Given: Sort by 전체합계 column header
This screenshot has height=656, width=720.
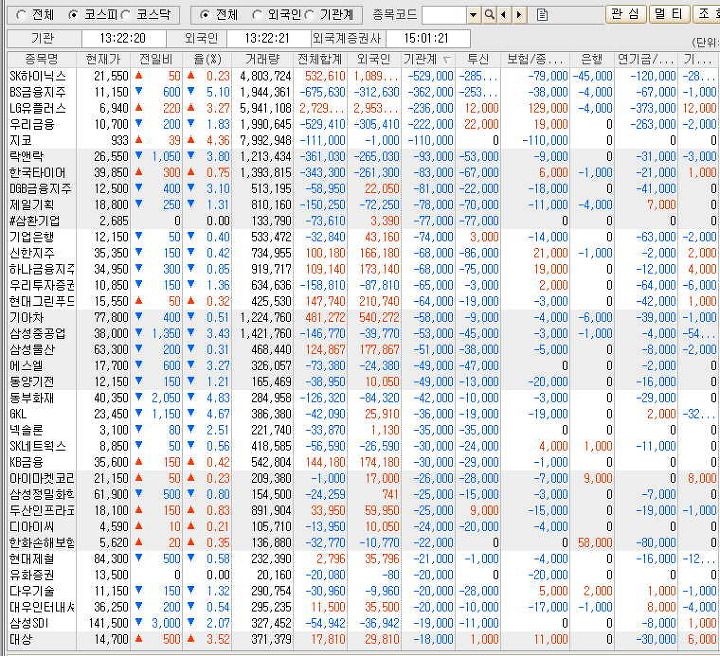Looking at the screenshot, I should (320, 59).
